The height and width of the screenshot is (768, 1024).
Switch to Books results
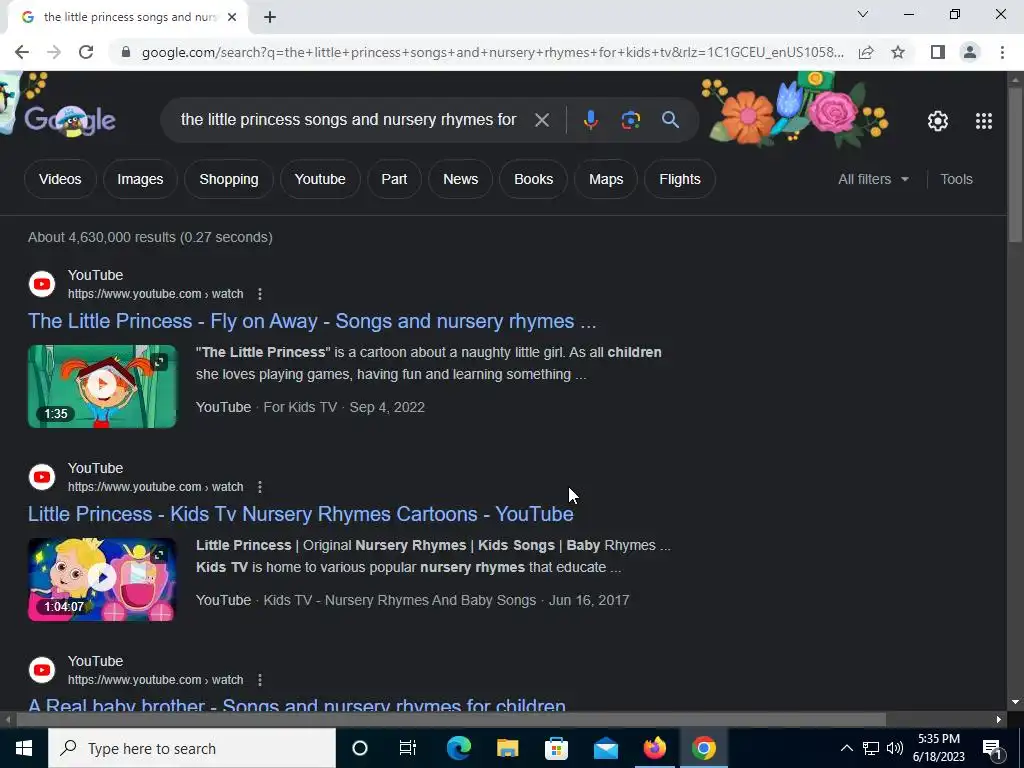point(534,179)
